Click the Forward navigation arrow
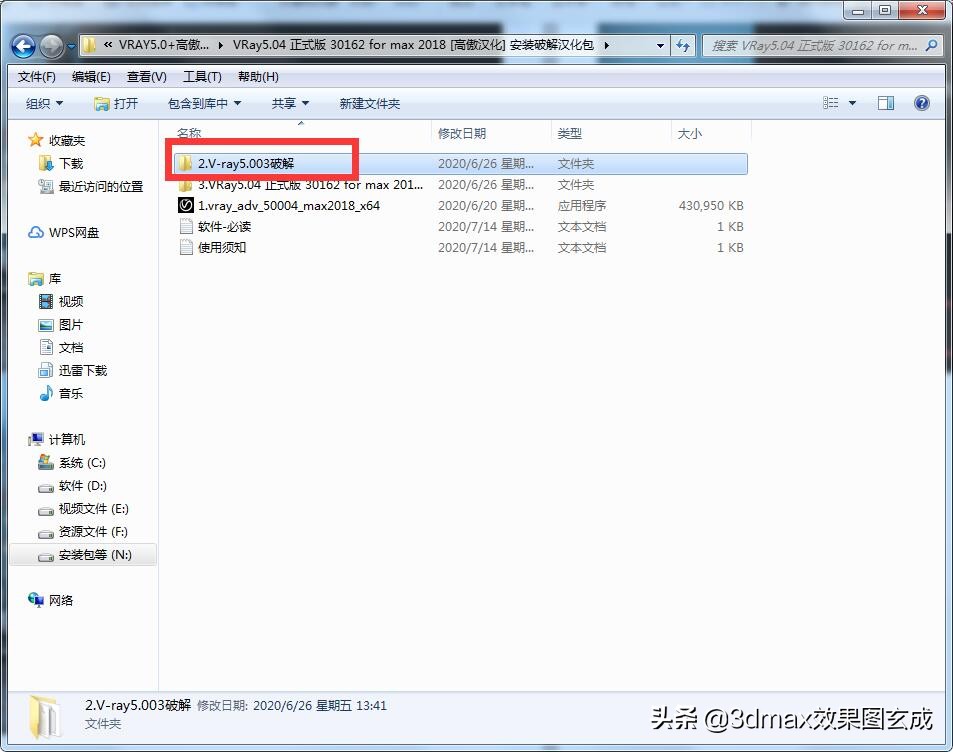953x752 pixels. pos(52,46)
